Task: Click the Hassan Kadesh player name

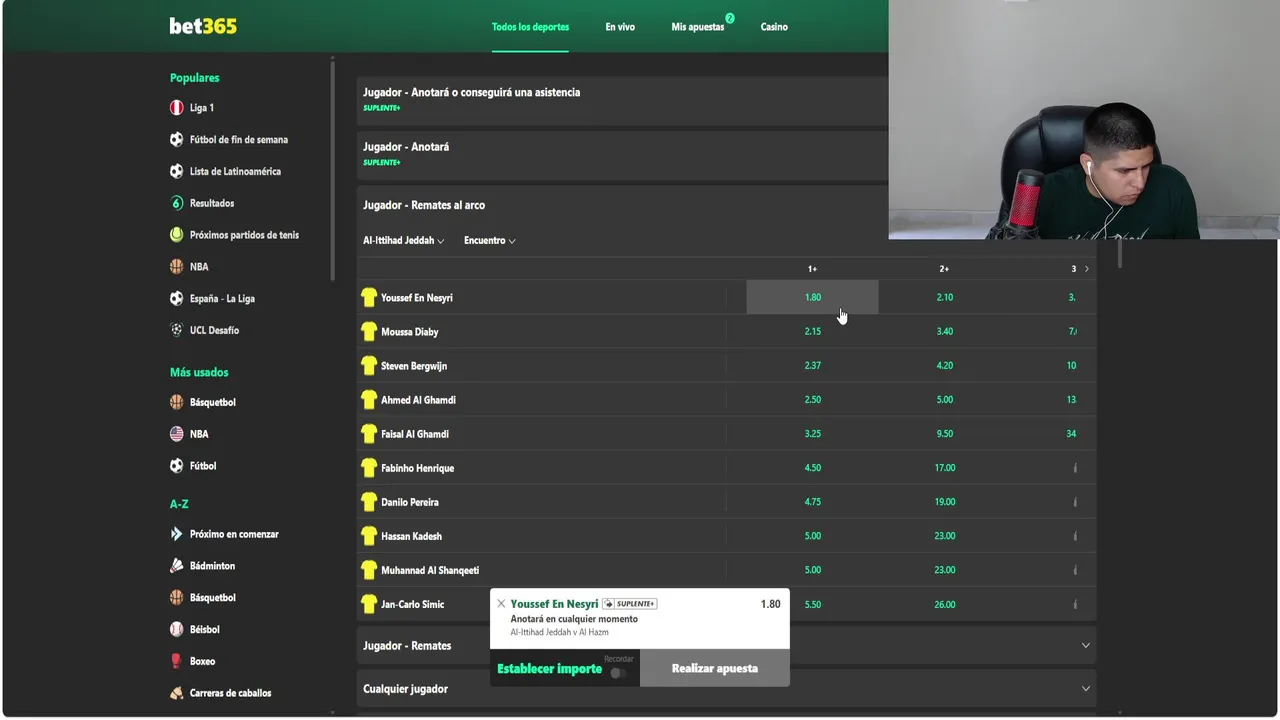Action: point(412,536)
